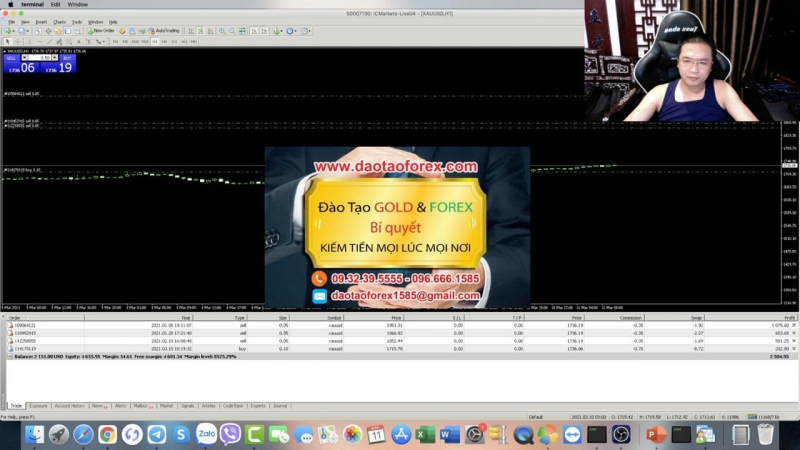Image resolution: width=800 pixels, height=450 pixels.
Task: Switch chart to line chart
Action: coord(211,31)
